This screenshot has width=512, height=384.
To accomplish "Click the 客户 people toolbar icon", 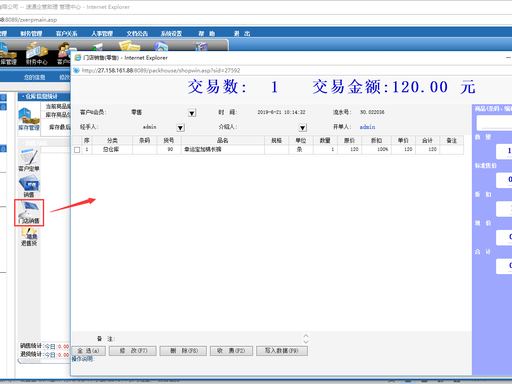I will [64, 53].
